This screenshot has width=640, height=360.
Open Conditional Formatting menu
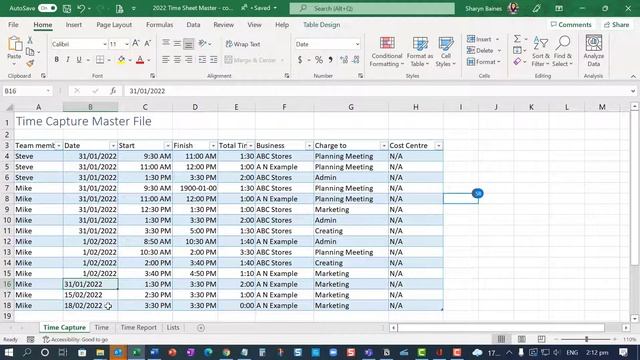387,51
